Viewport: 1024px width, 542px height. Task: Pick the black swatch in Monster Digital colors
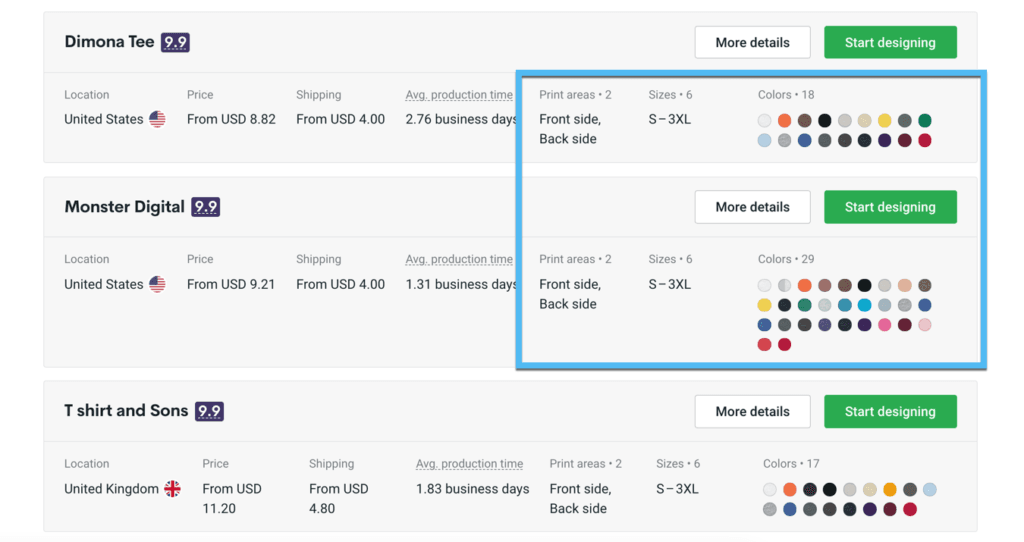pyautogui.click(x=865, y=285)
